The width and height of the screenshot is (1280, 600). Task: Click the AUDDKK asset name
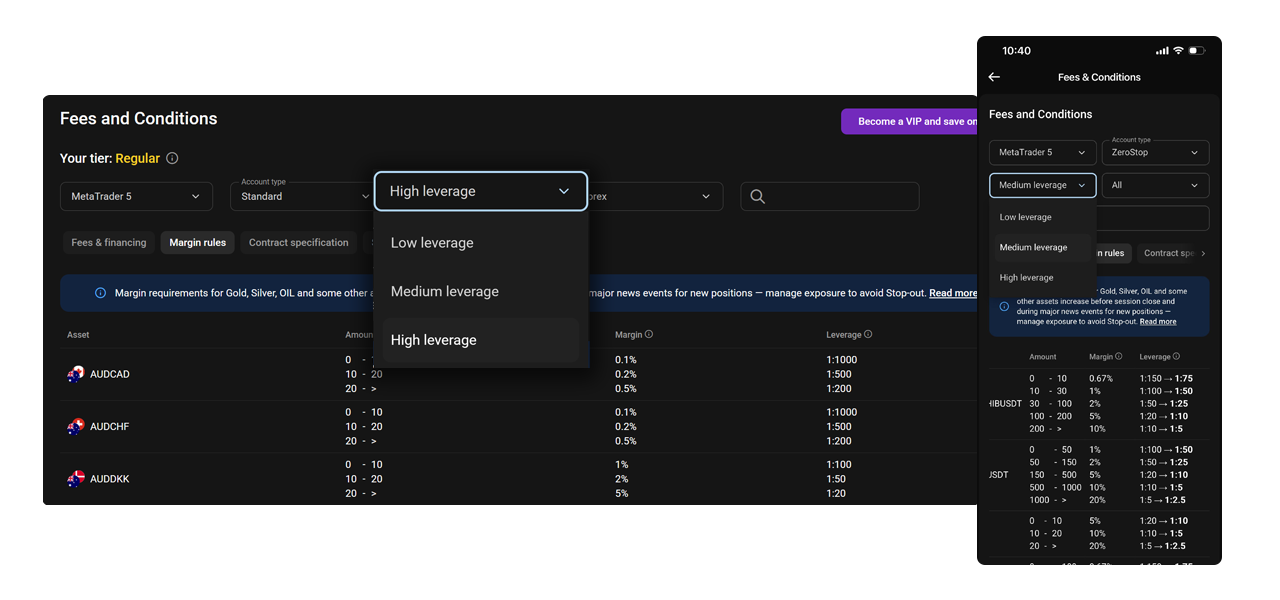(x=110, y=479)
